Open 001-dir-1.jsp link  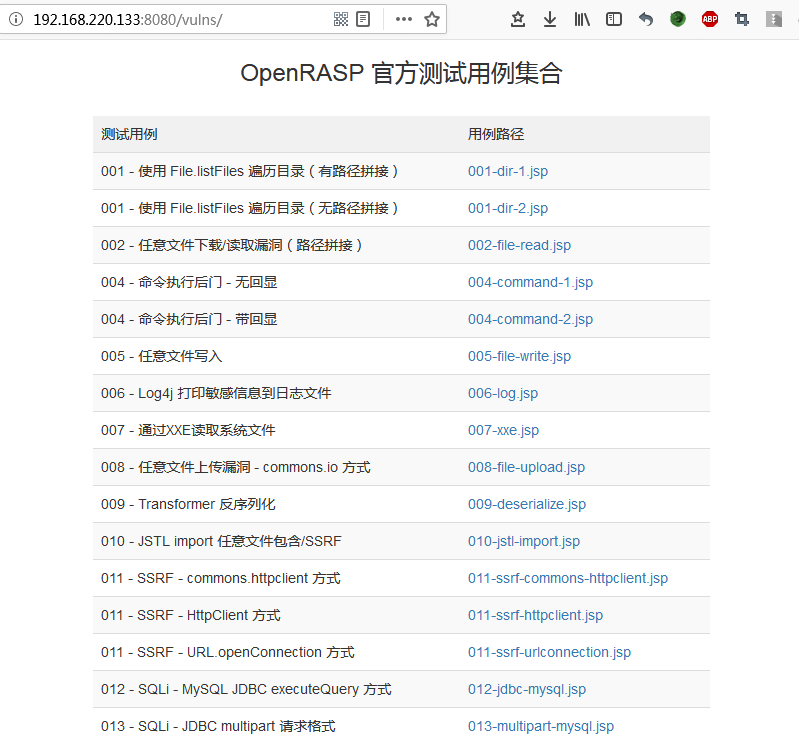coord(508,171)
